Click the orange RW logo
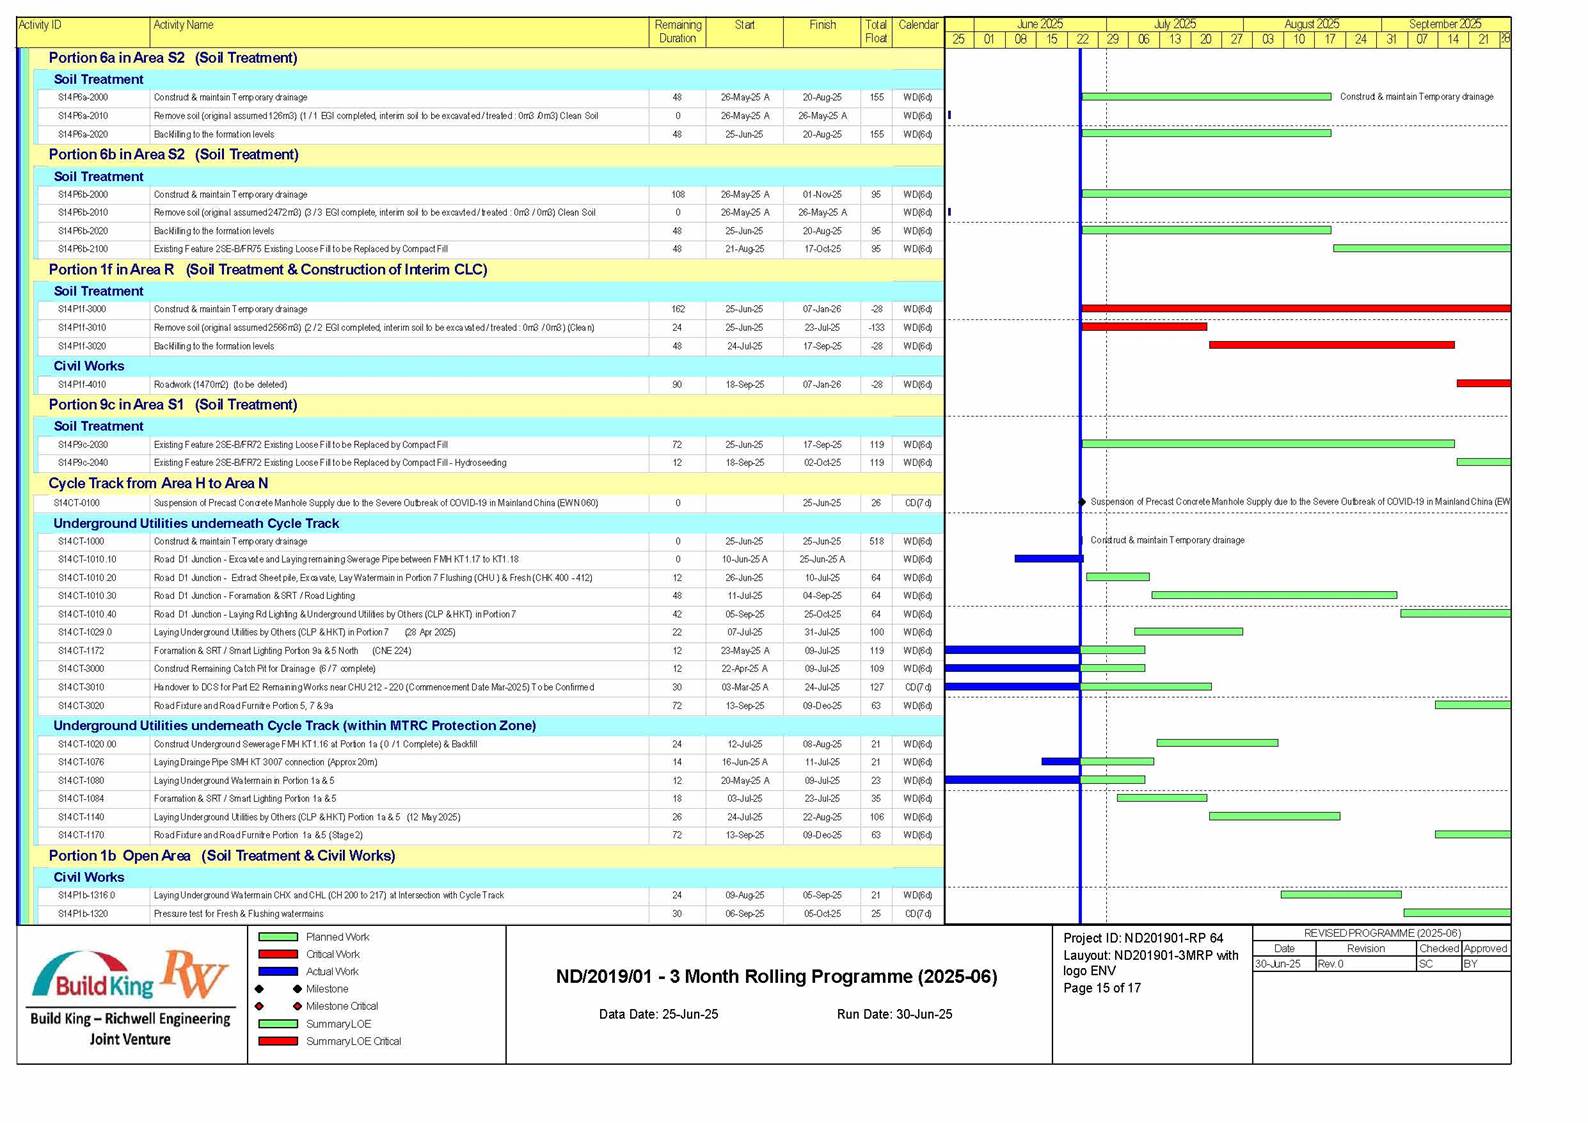Image resolution: width=1588 pixels, height=1123 pixels. tap(196, 973)
